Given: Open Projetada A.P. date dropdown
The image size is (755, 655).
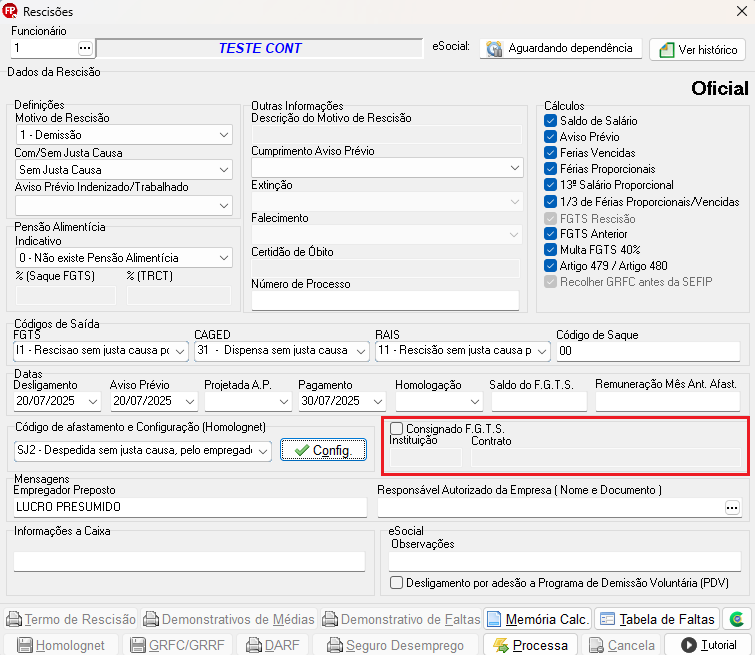Looking at the screenshot, I should (x=284, y=401).
